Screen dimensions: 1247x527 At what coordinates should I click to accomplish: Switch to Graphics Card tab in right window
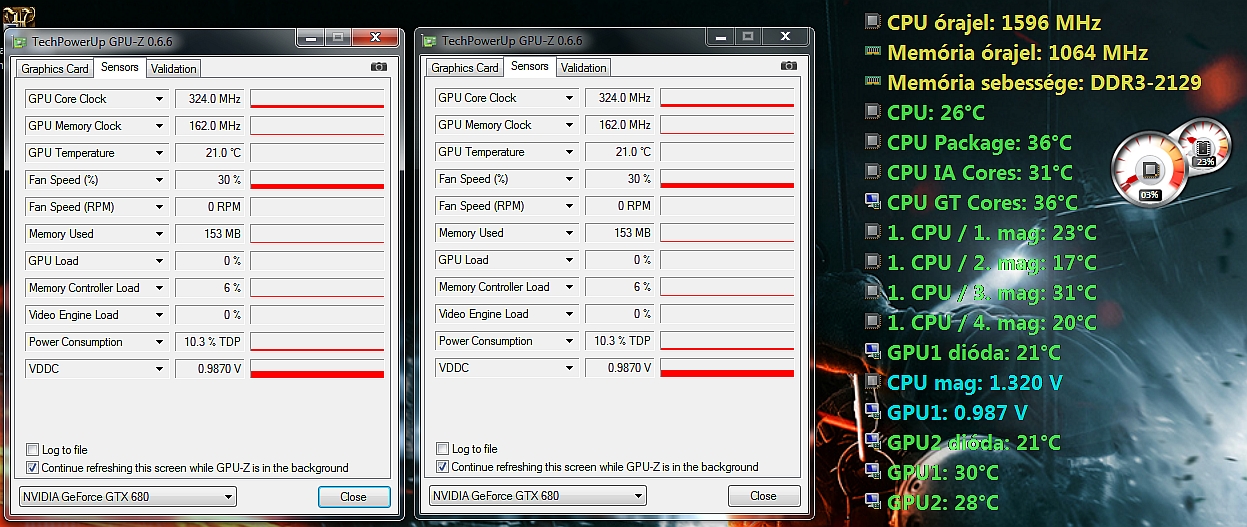(x=465, y=68)
